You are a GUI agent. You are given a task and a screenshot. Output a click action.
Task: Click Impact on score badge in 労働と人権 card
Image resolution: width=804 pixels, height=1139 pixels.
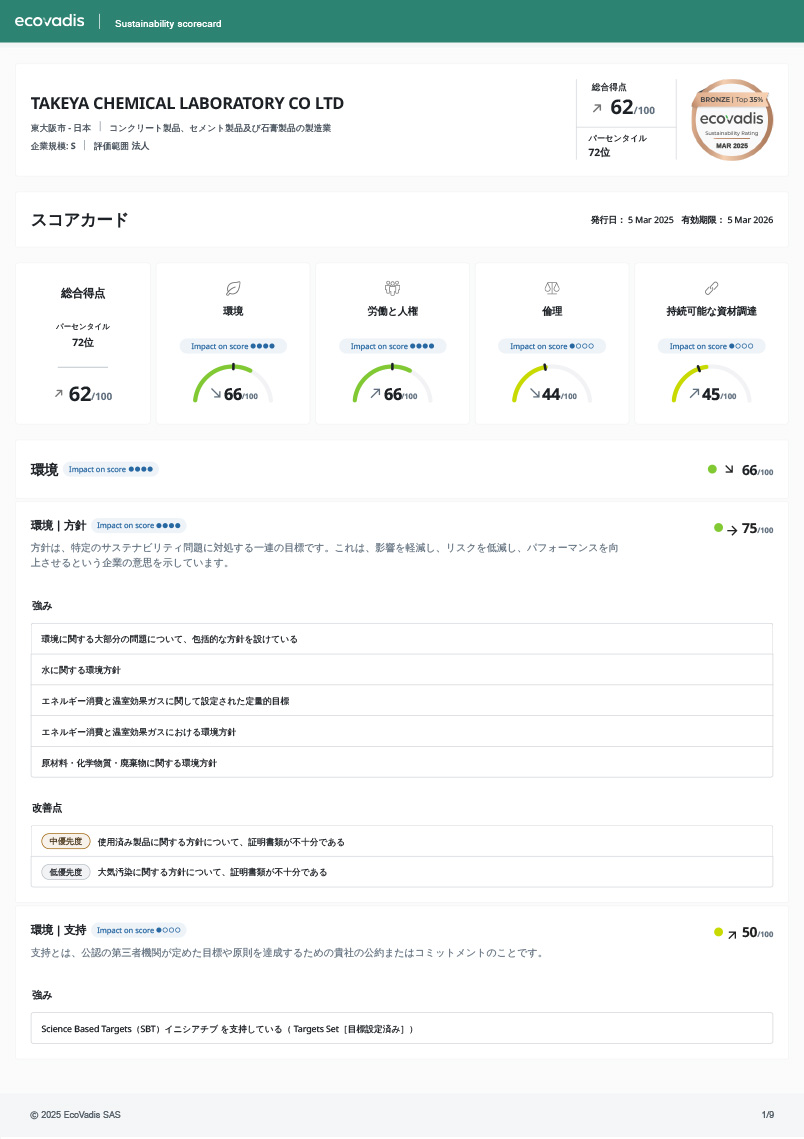[392, 346]
